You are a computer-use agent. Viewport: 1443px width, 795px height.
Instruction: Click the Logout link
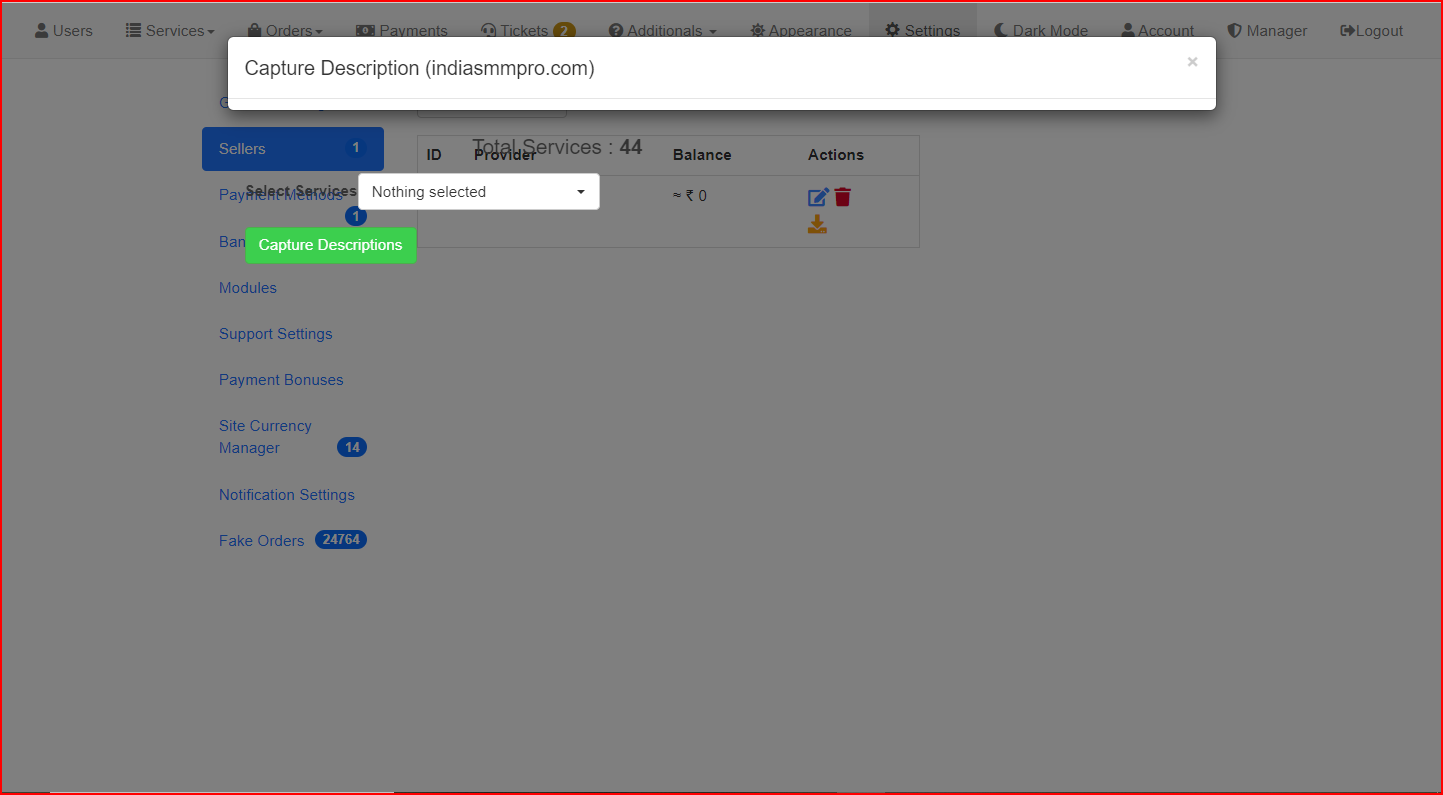1371,30
